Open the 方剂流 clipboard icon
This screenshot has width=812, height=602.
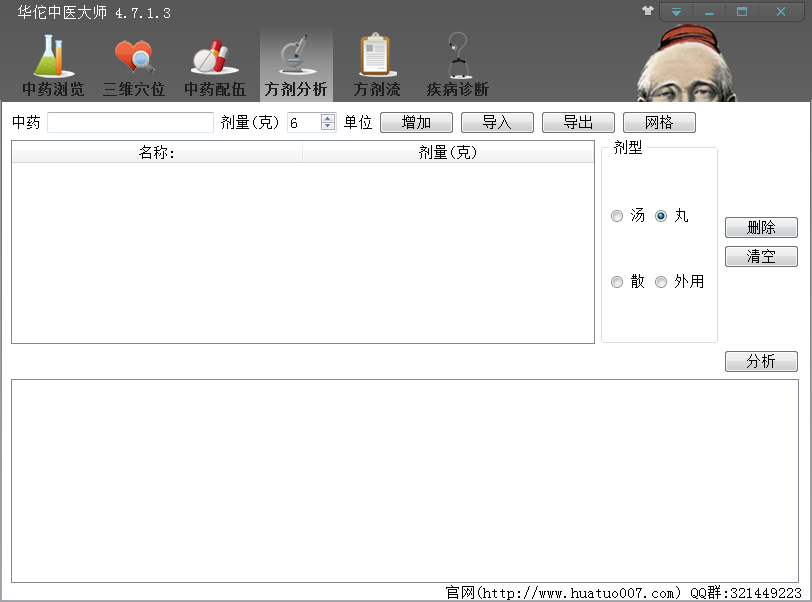[x=377, y=65]
